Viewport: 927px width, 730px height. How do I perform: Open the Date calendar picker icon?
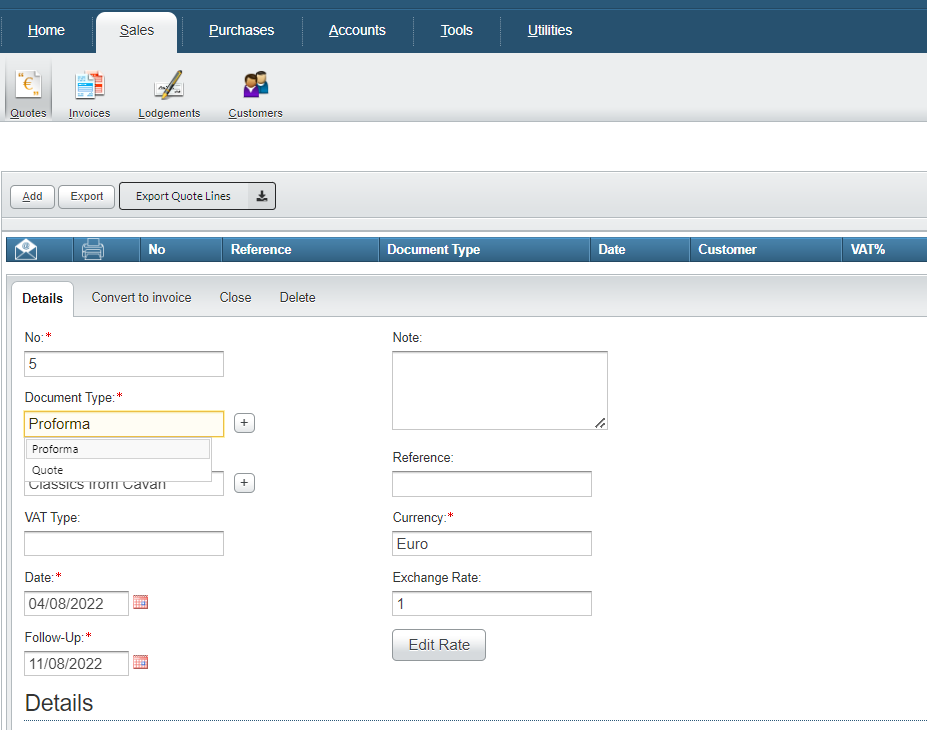click(x=141, y=603)
